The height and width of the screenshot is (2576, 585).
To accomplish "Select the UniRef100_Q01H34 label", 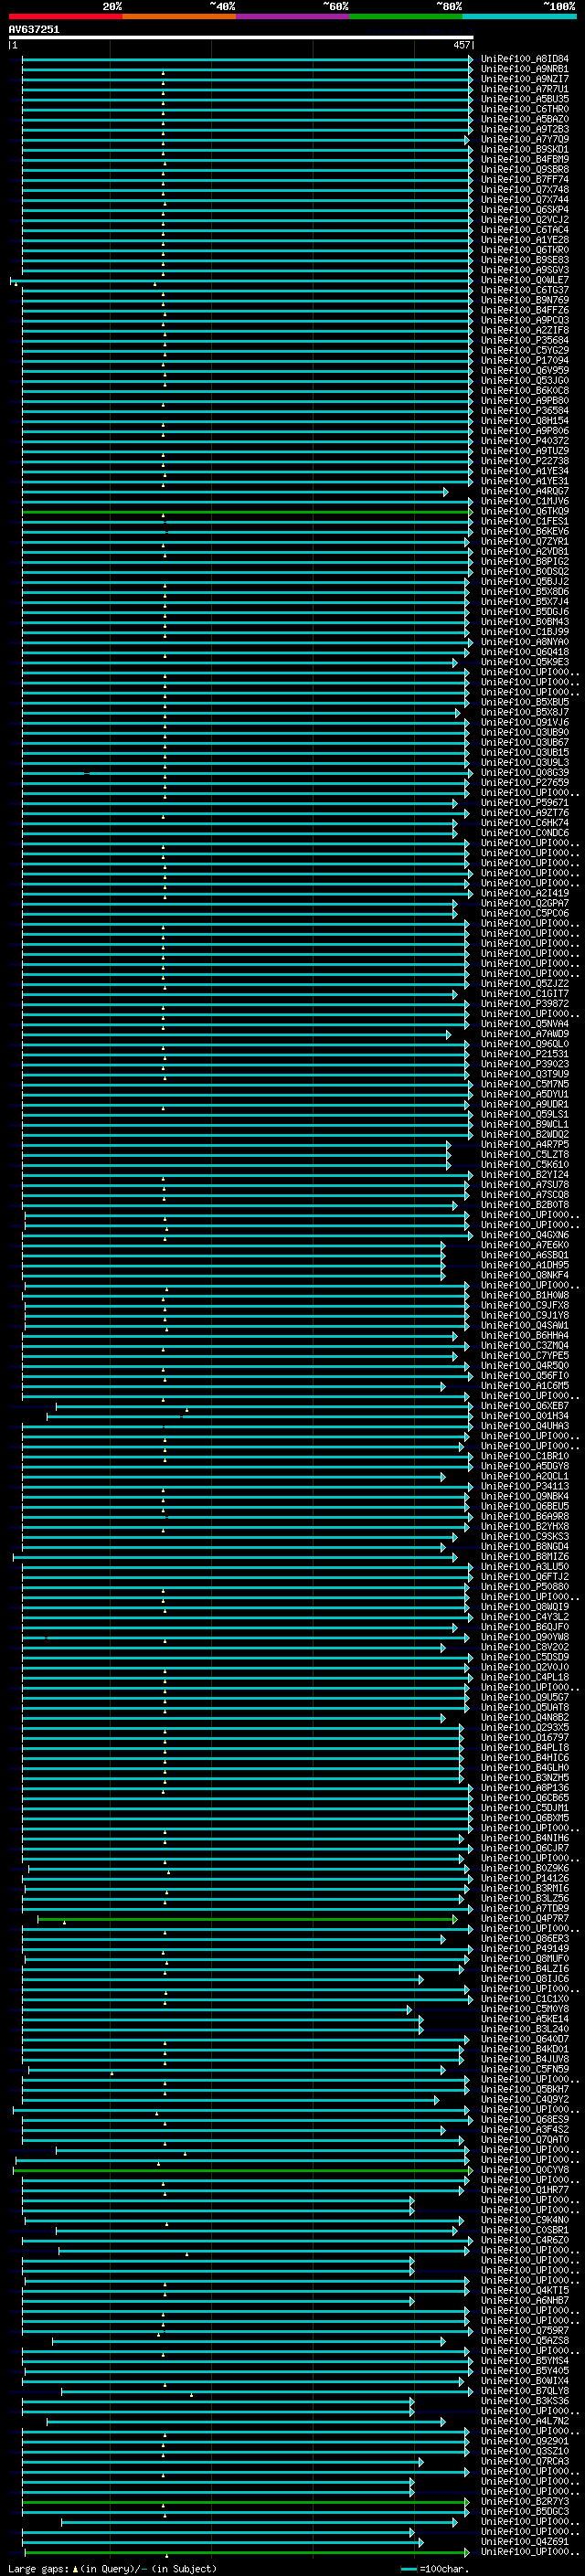I will coord(524,1416).
